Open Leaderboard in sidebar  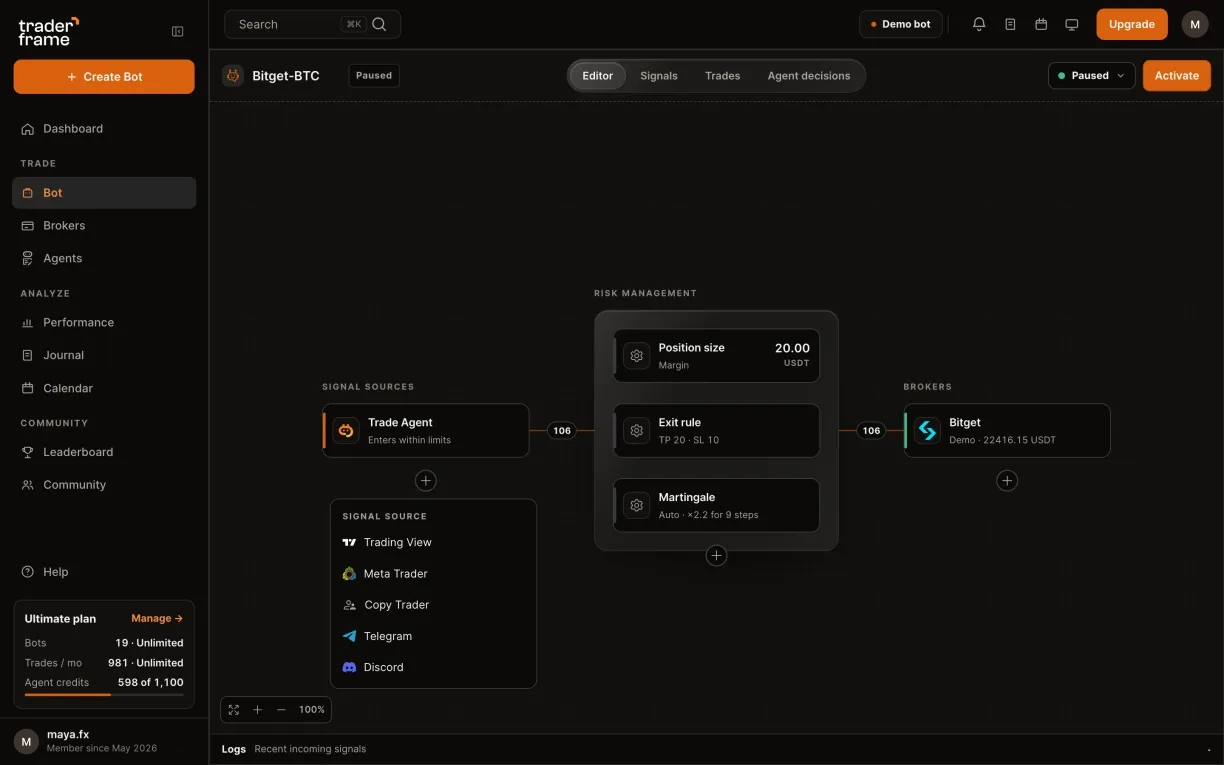point(104,452)
